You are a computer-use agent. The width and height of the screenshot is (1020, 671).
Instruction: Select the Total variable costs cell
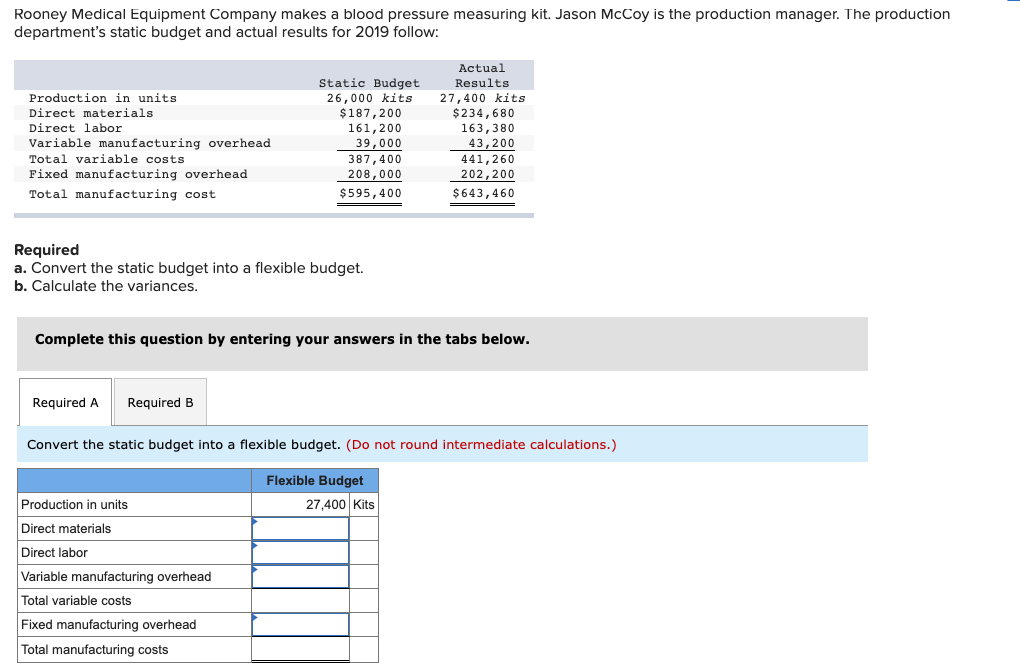(x=300, y=600)
